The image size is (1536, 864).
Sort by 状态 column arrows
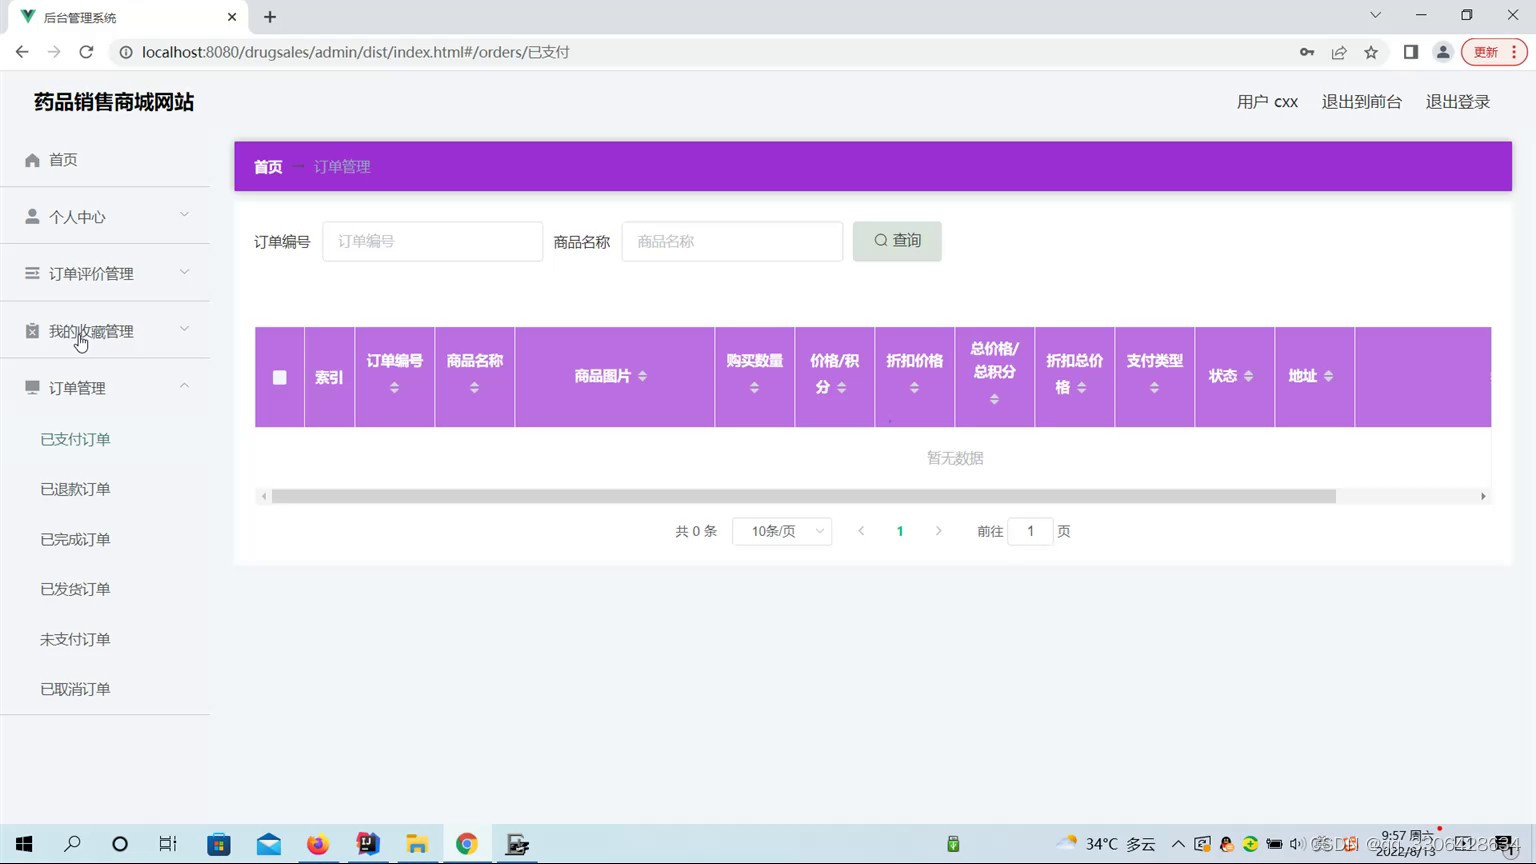click(1248, 376)
